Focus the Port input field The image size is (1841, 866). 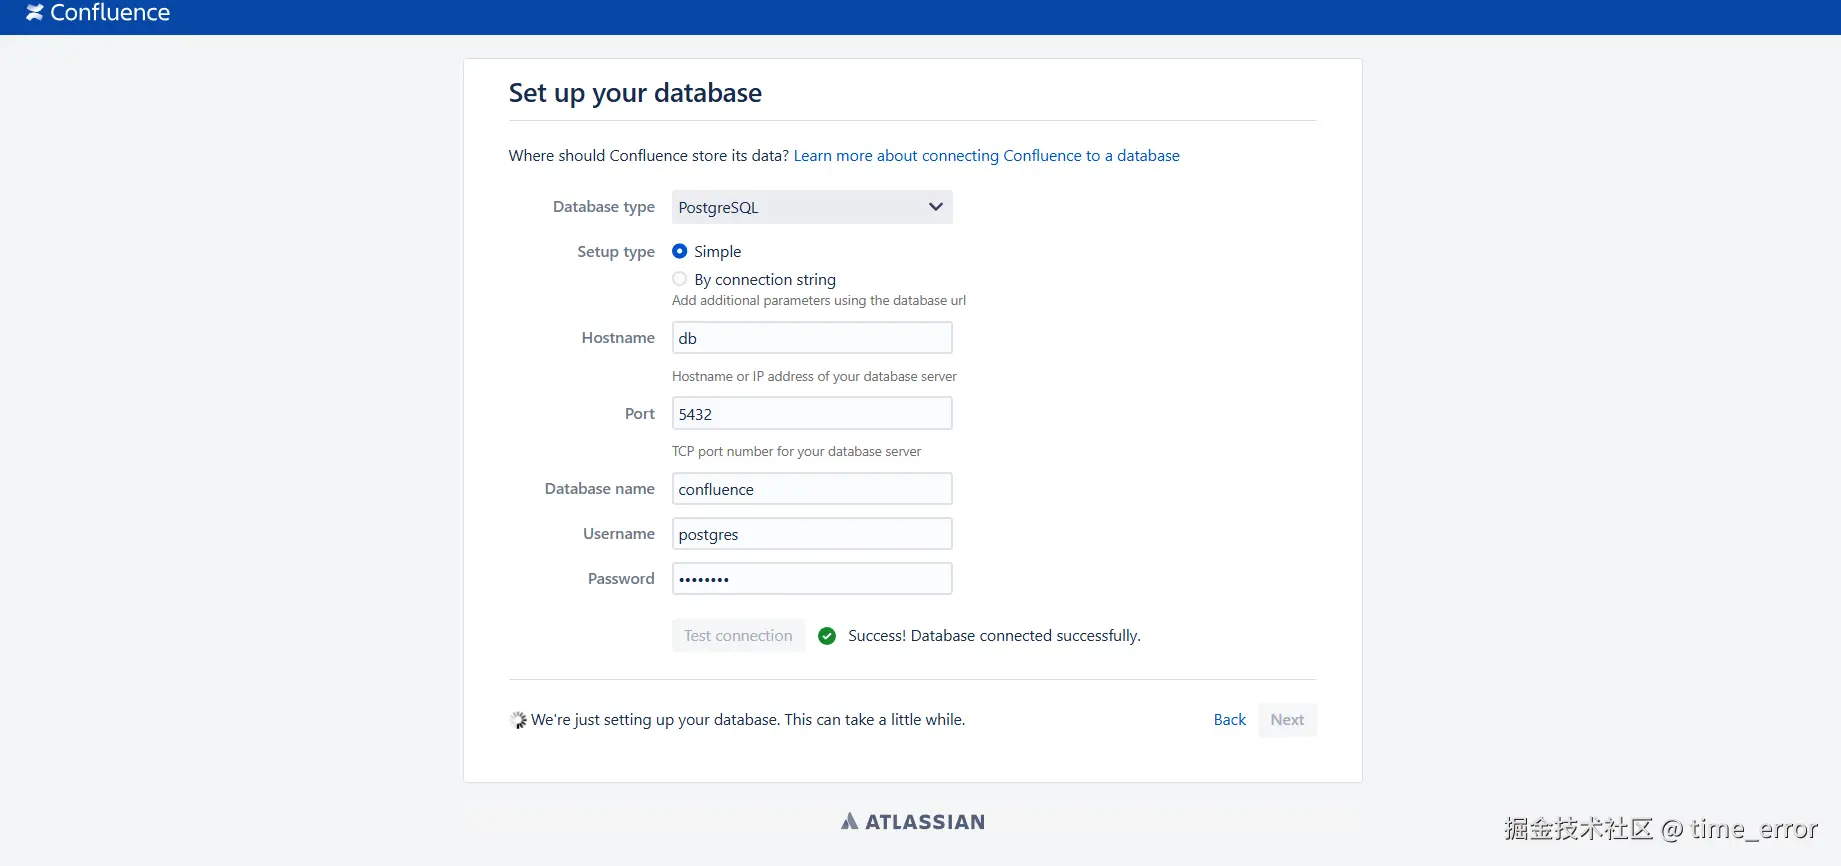tap(812, 414)
